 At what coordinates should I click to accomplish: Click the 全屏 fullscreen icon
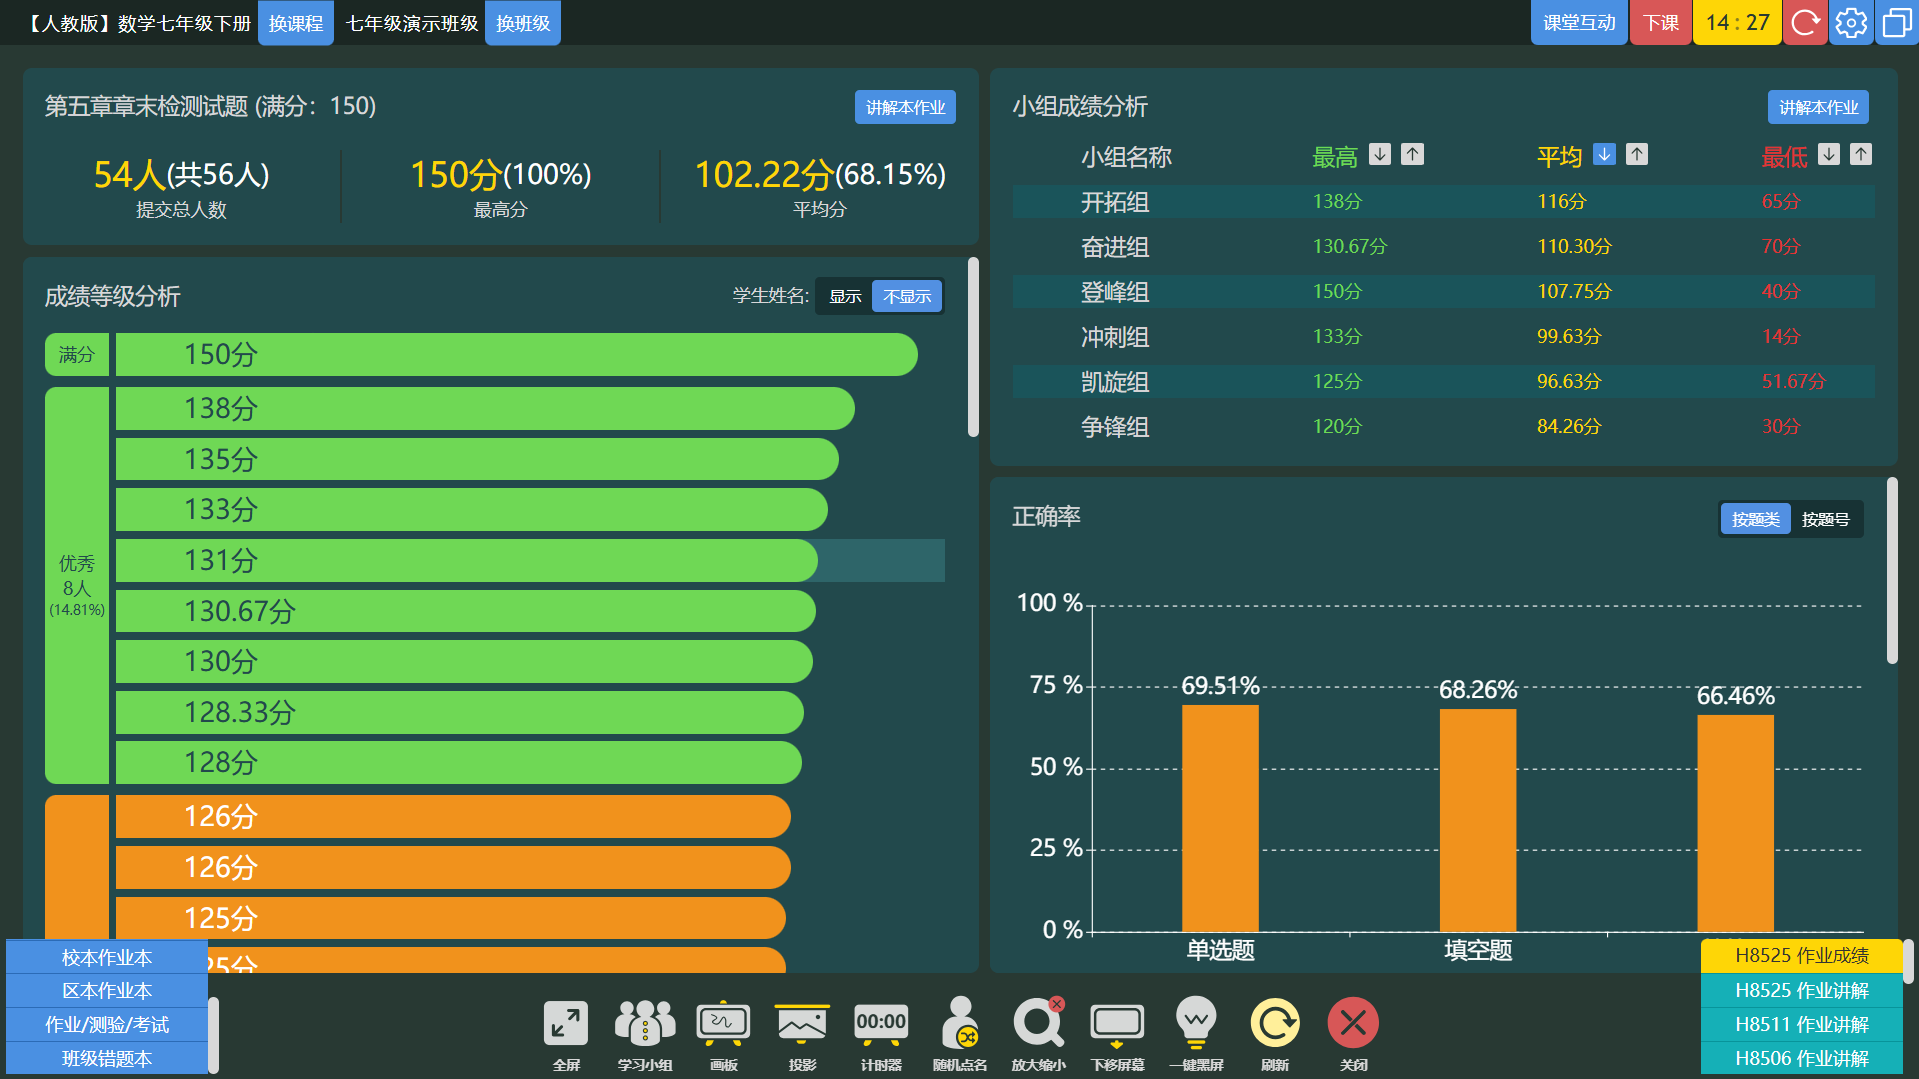tap(565, 1025)
